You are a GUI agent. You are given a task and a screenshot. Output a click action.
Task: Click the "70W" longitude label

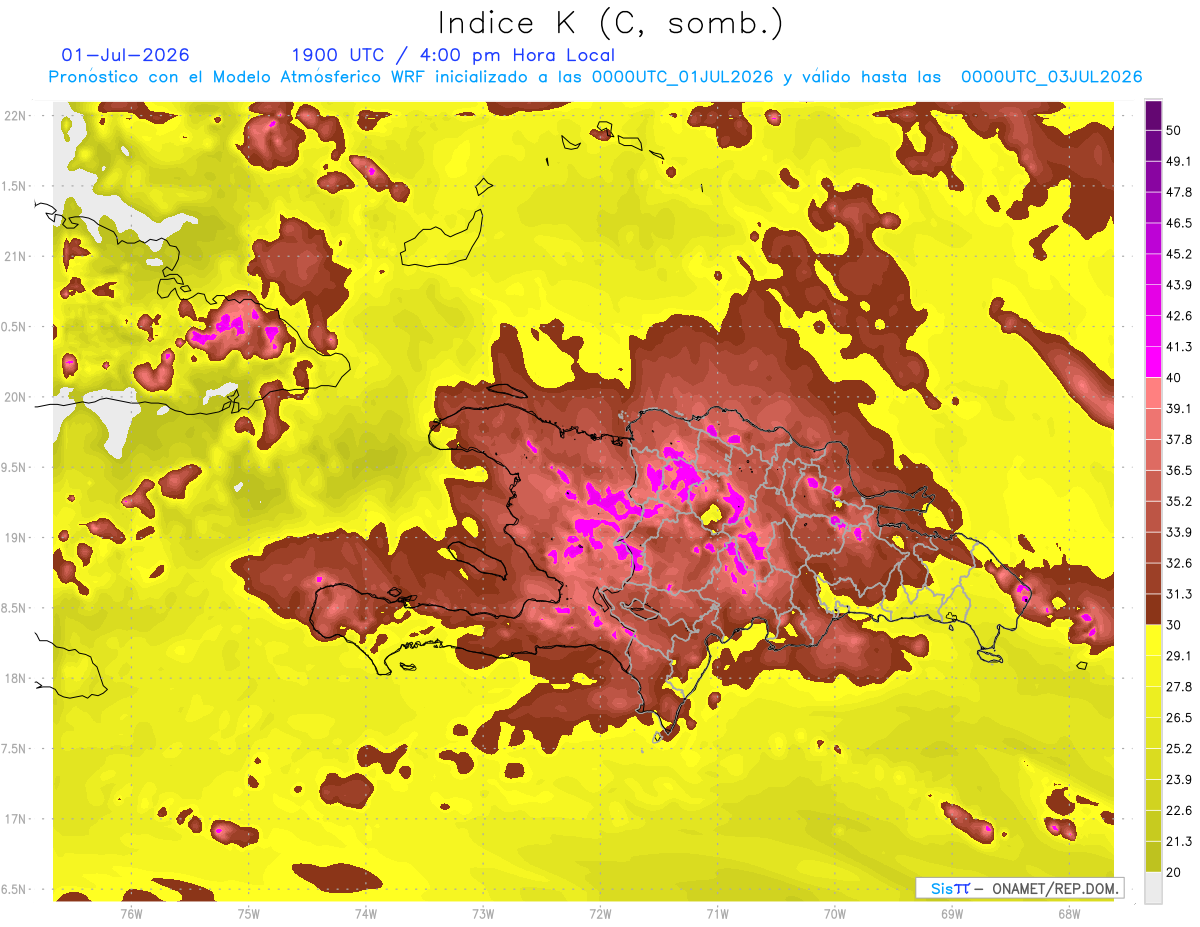(835, 914)
